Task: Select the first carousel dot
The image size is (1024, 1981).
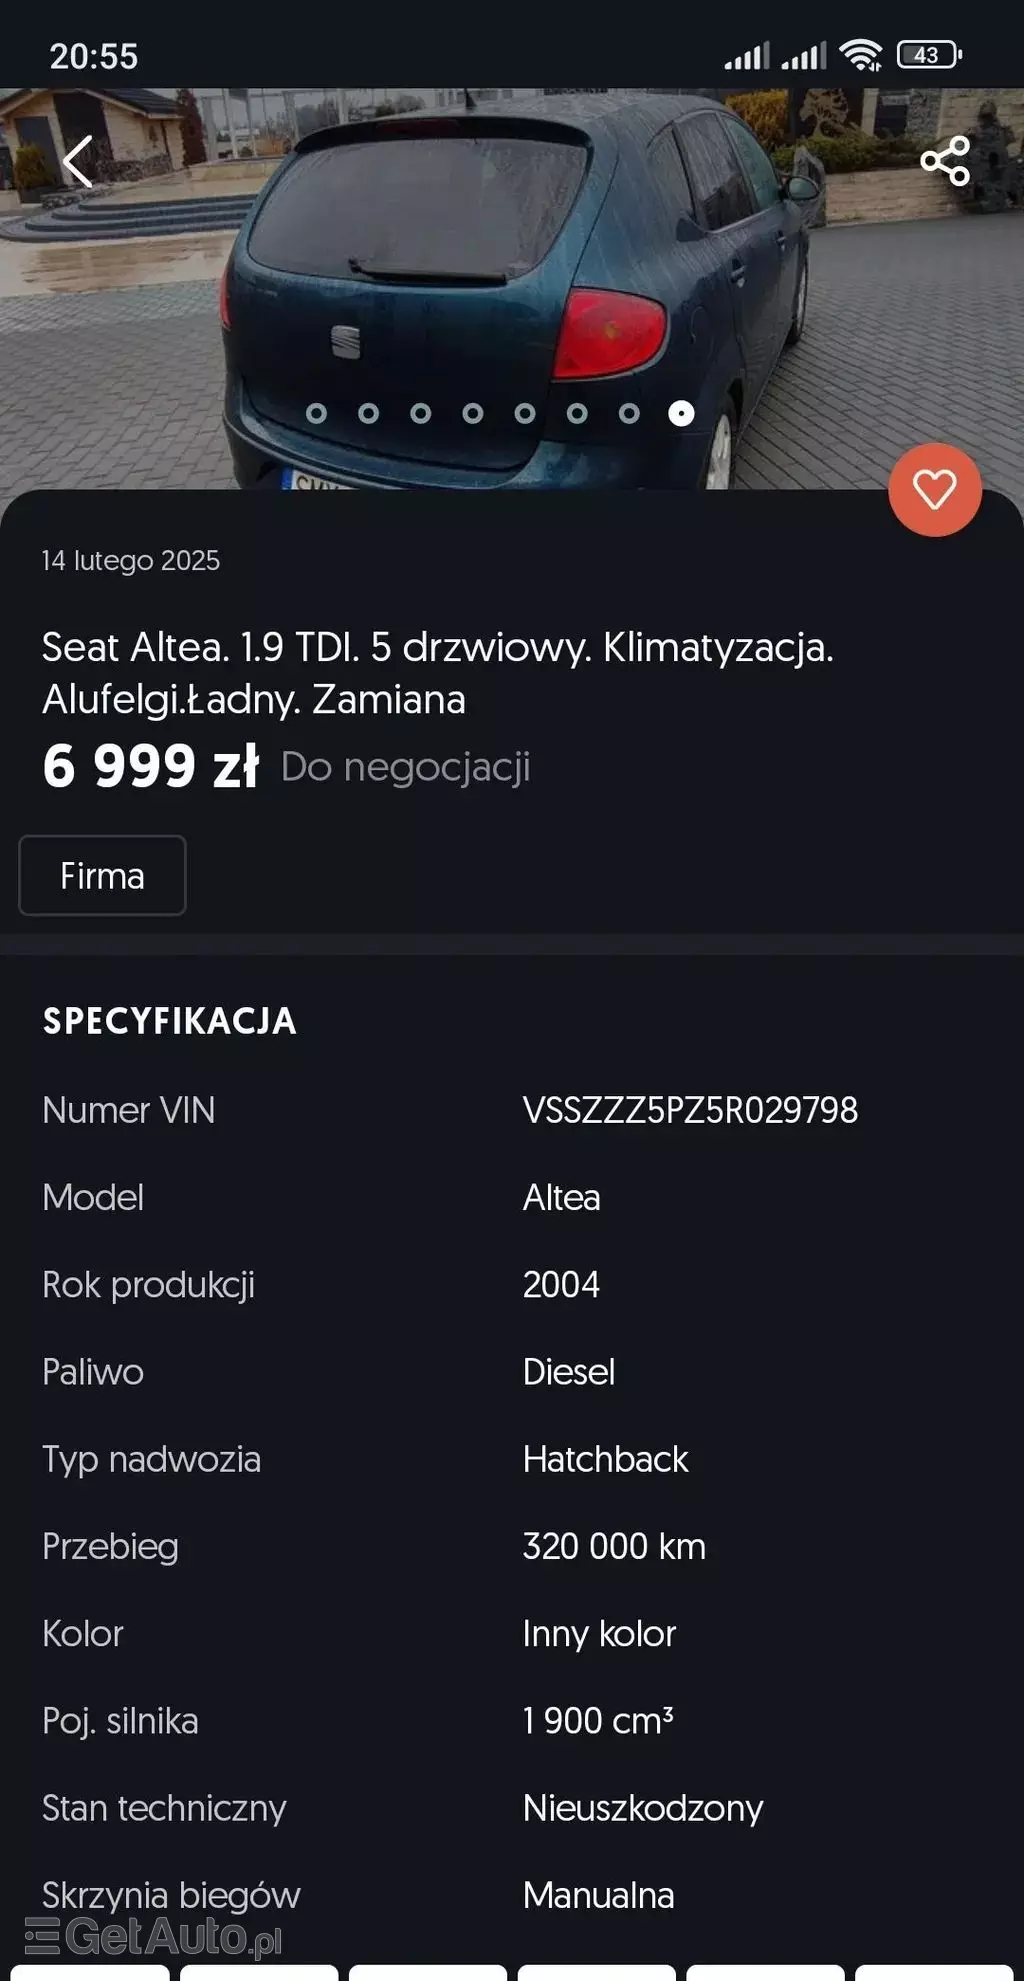Action: click(318, 411)
